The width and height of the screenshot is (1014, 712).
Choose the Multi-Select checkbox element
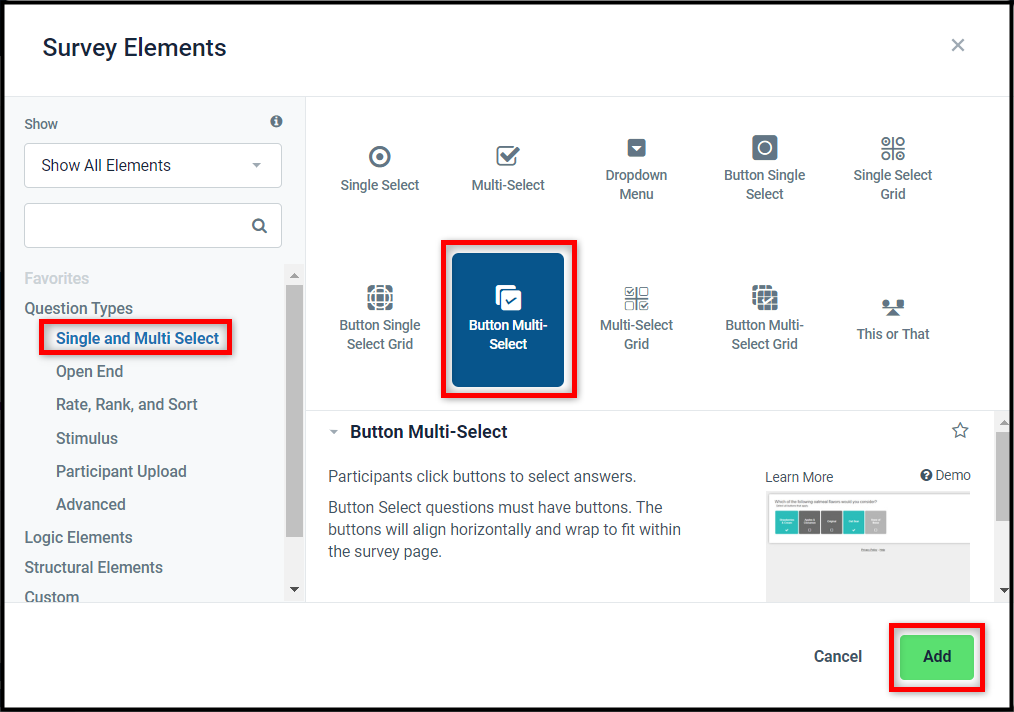tap(508, 168)
